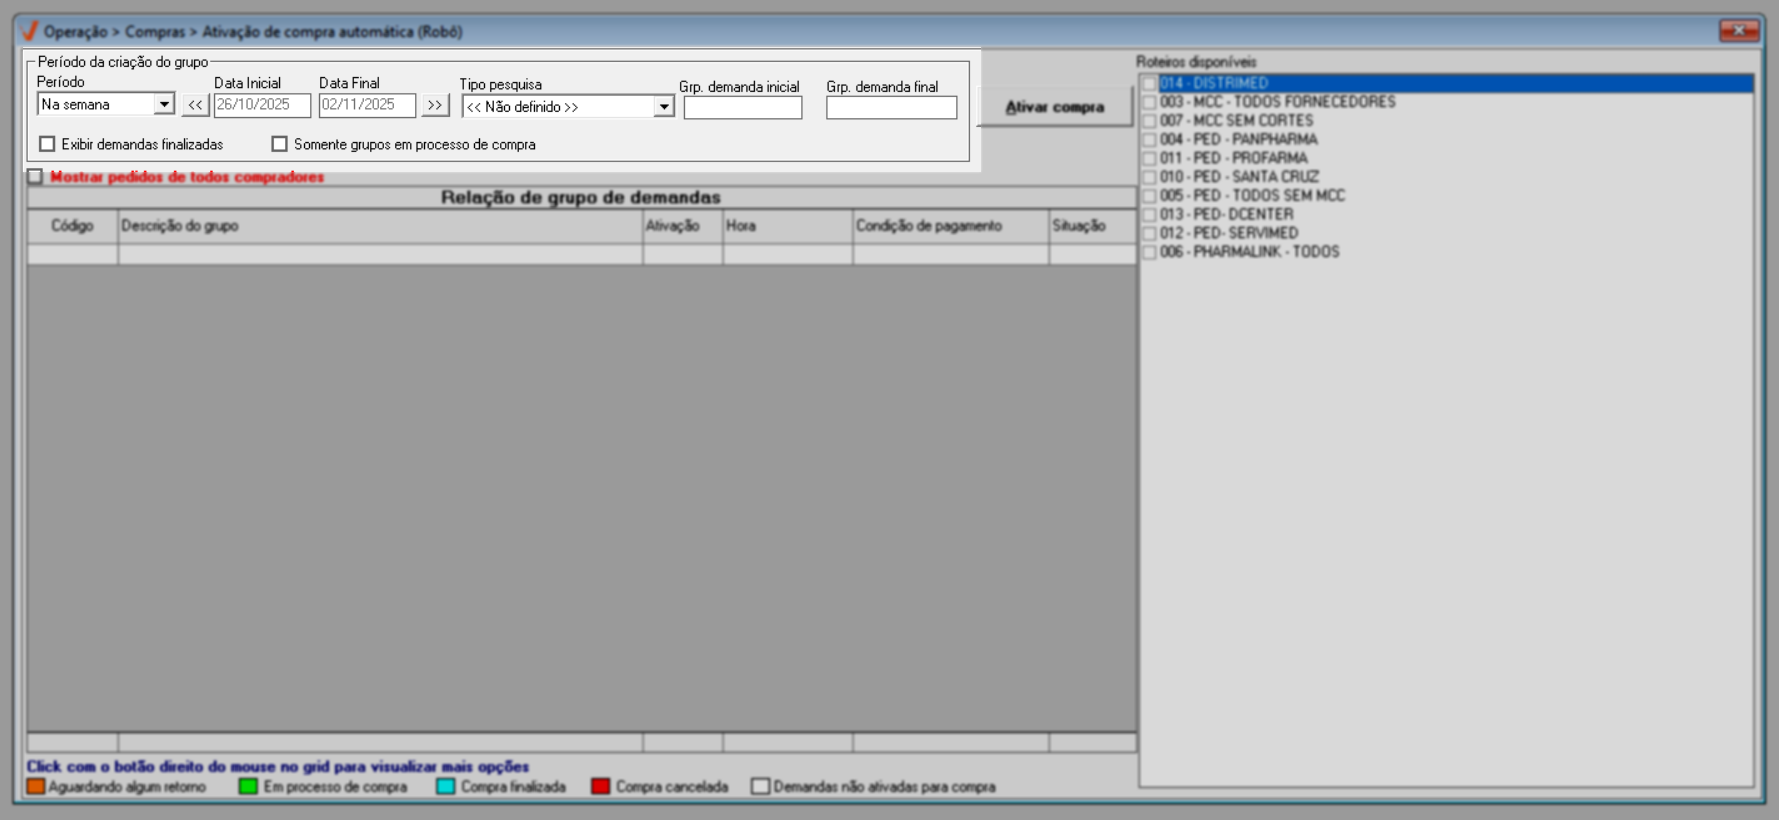Click the Descrição do grupo column header
Image resolution: width=1779 pixels, height=820 pixels.
coord(380,226)
